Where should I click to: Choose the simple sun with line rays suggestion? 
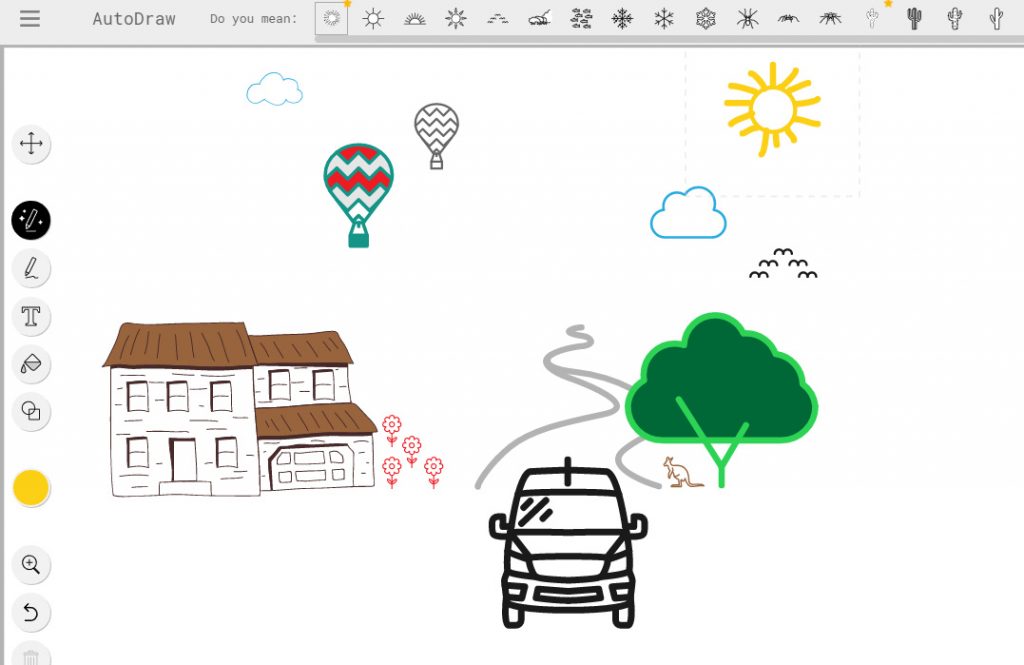click(373, 18)
